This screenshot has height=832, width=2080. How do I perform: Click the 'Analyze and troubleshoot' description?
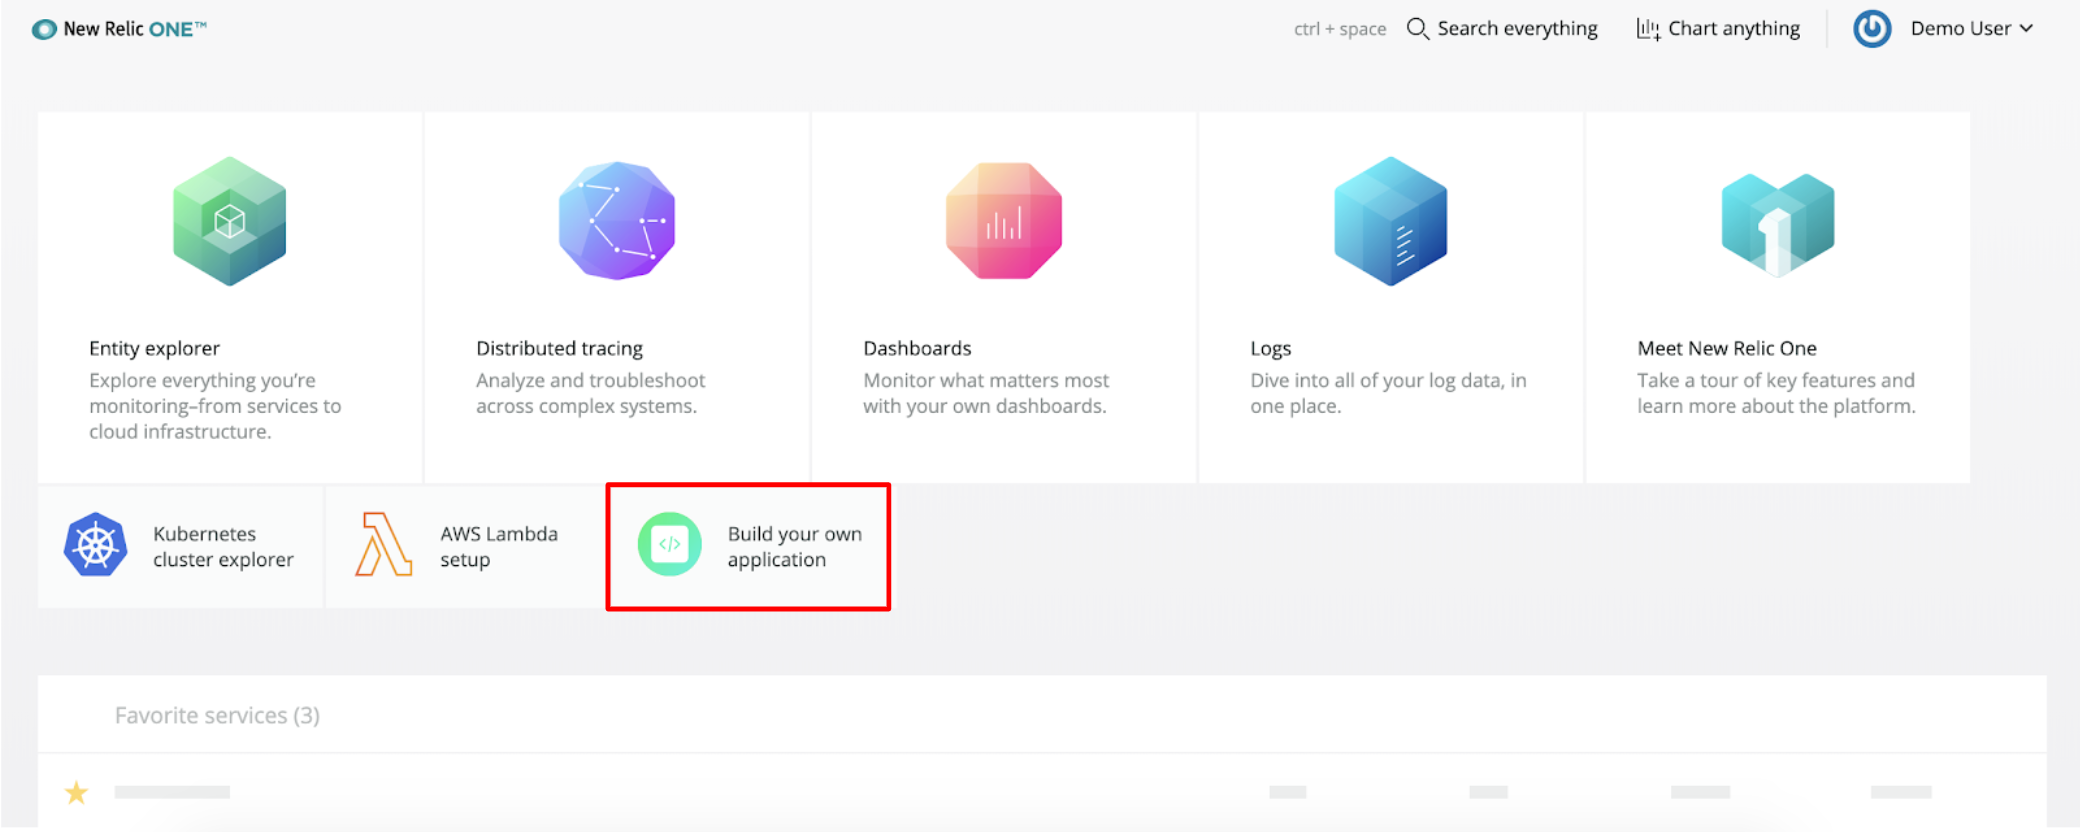pos(590,393)
